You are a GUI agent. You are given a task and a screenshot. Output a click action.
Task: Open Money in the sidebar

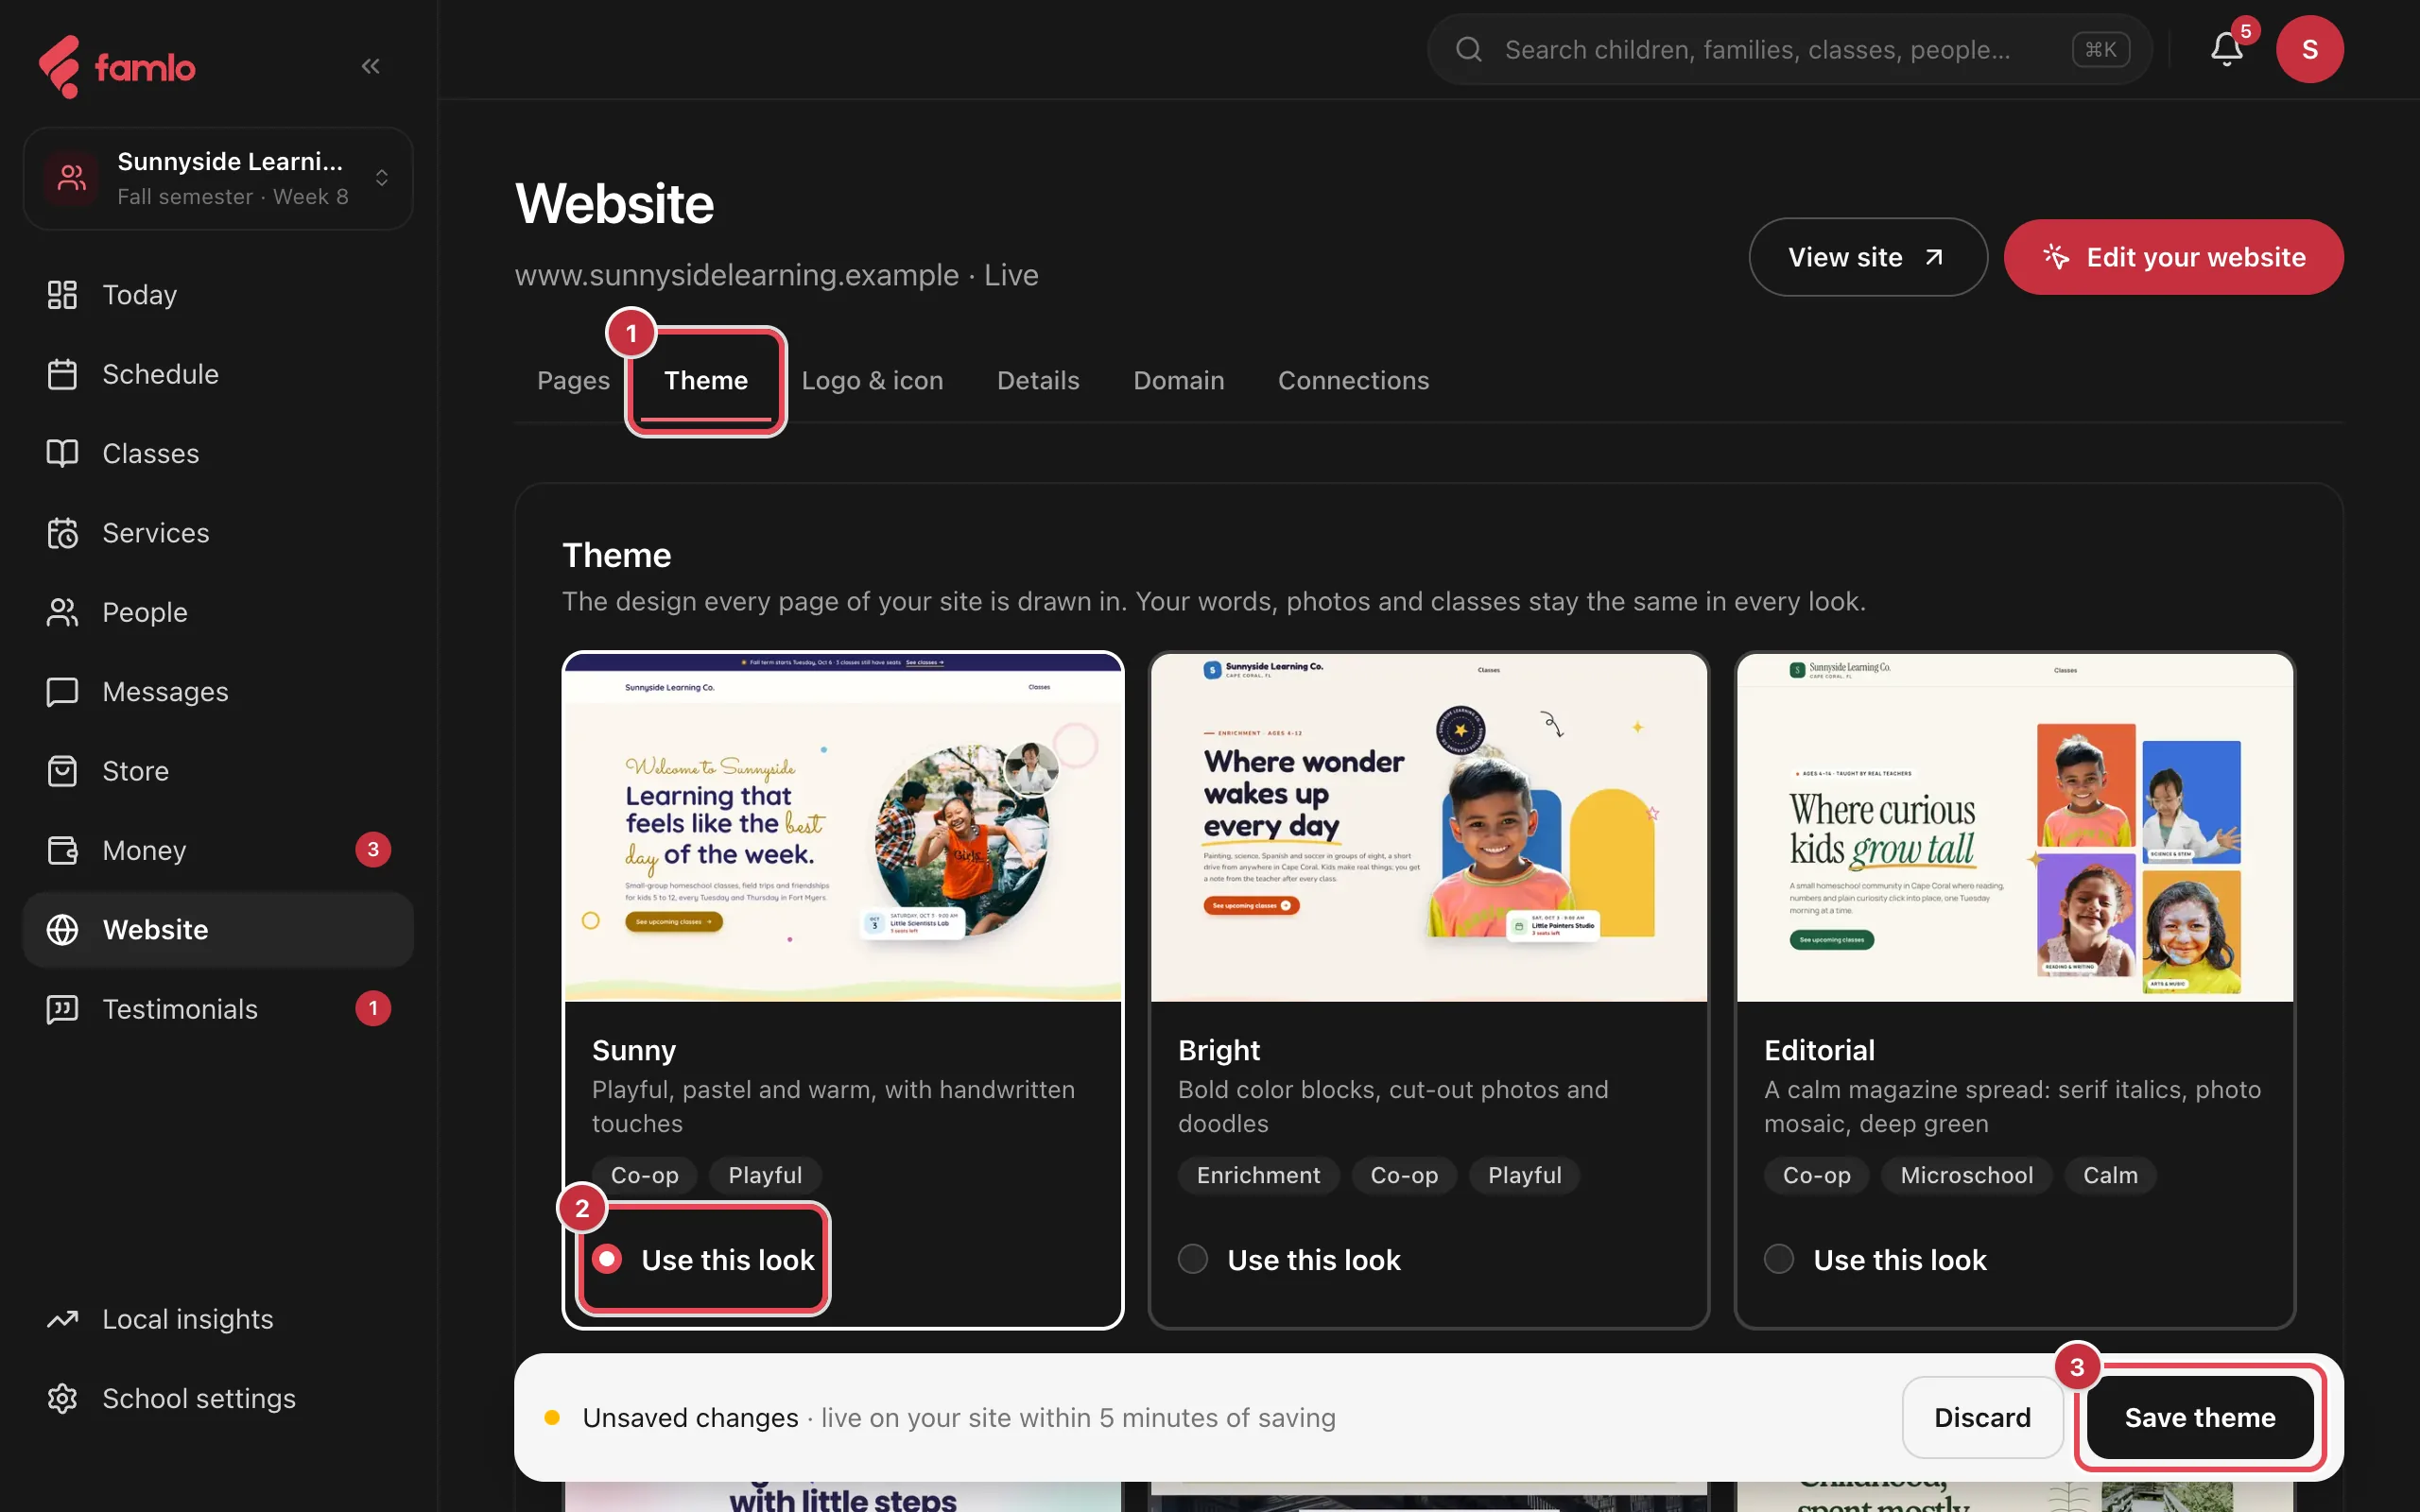(x=218, y=850)
